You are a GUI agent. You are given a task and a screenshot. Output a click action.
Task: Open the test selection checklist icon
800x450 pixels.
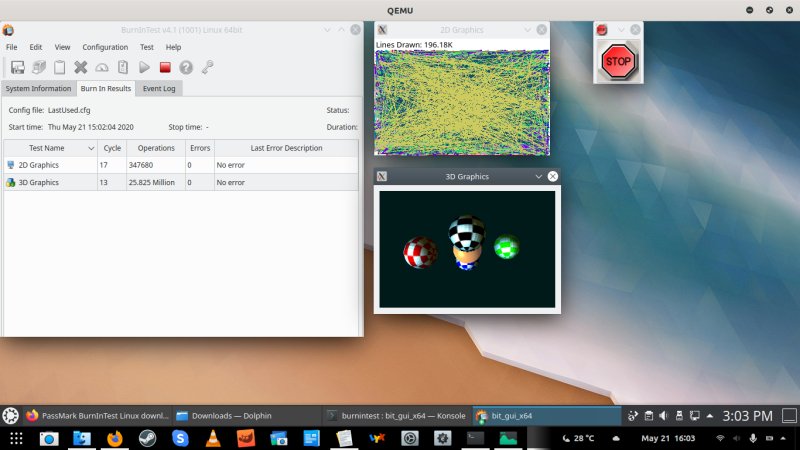coord(123,67)
